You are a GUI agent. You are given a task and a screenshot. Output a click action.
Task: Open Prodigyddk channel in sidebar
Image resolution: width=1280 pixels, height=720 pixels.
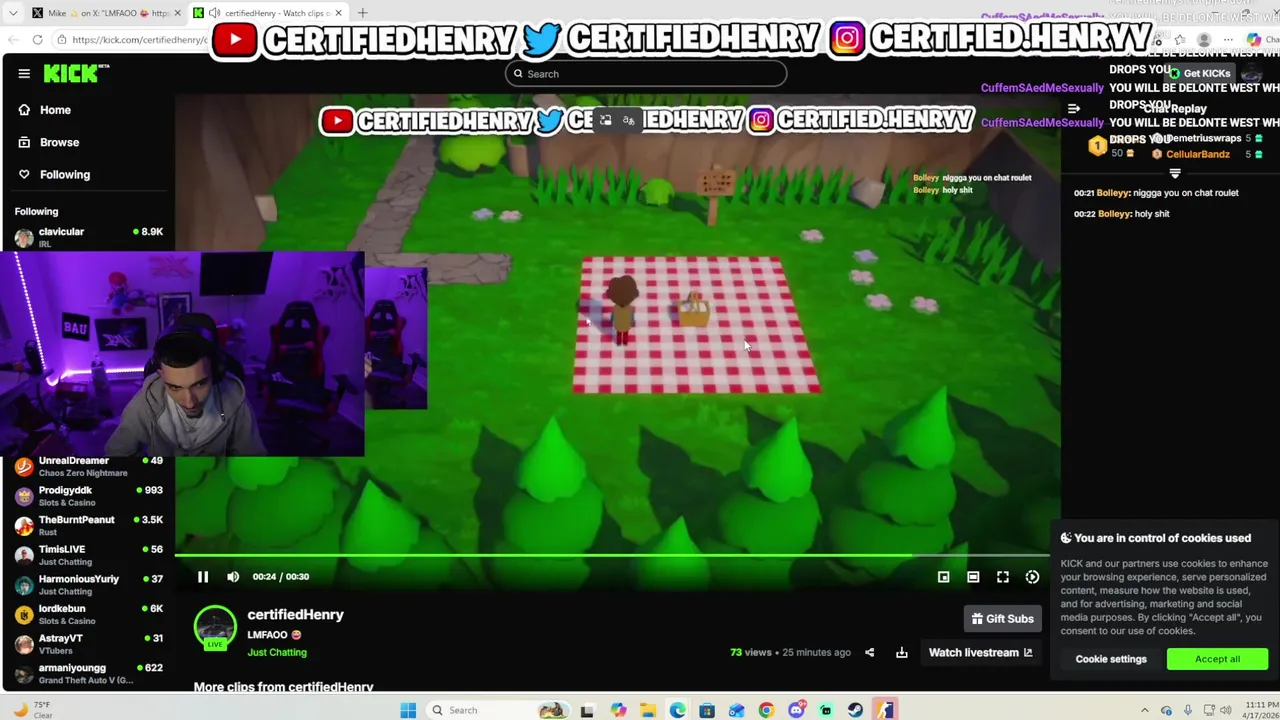click(x=88, y=496)
